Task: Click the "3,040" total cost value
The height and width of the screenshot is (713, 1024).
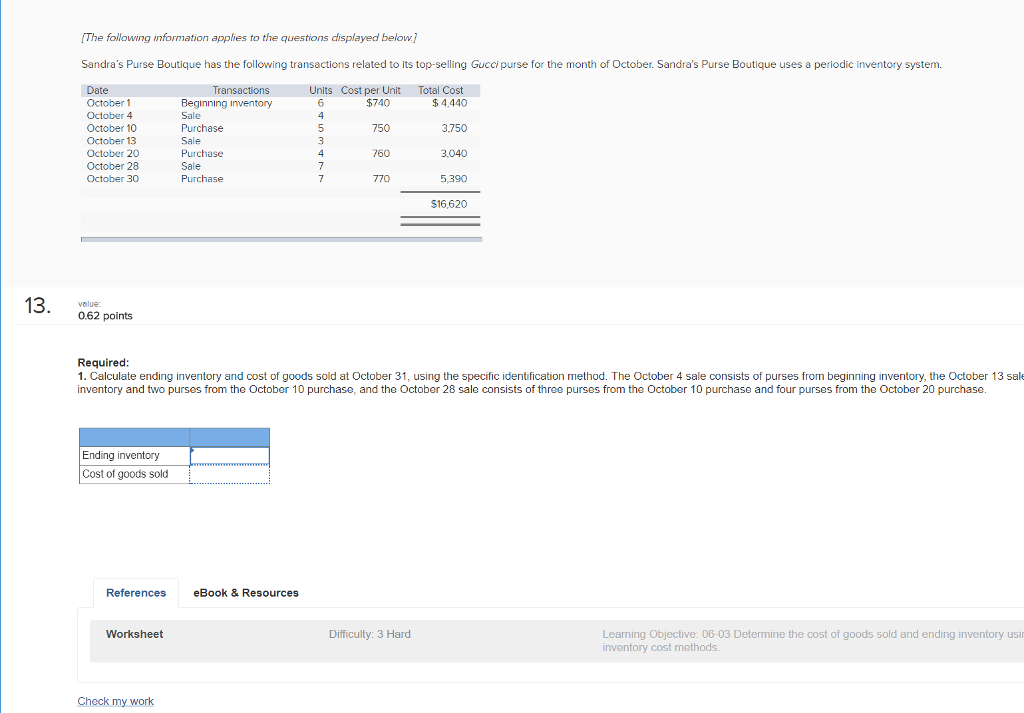Action: point(454,153)
